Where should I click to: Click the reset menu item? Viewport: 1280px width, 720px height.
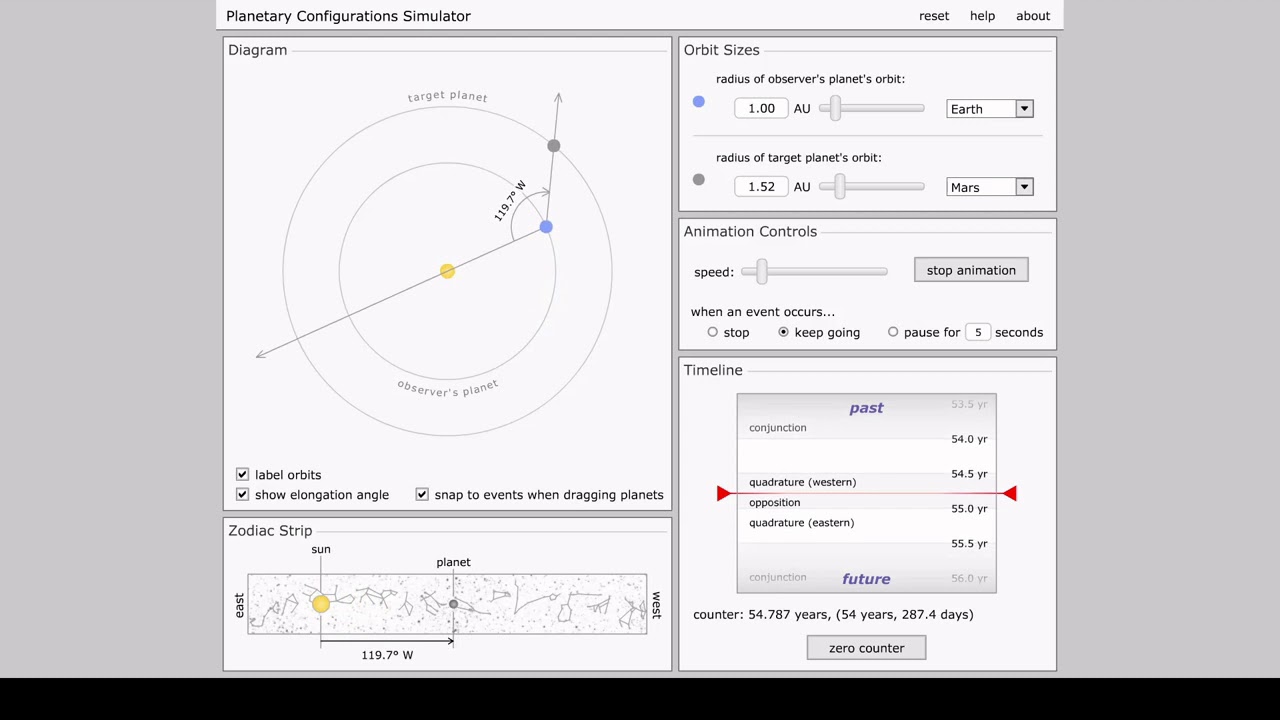934,16
